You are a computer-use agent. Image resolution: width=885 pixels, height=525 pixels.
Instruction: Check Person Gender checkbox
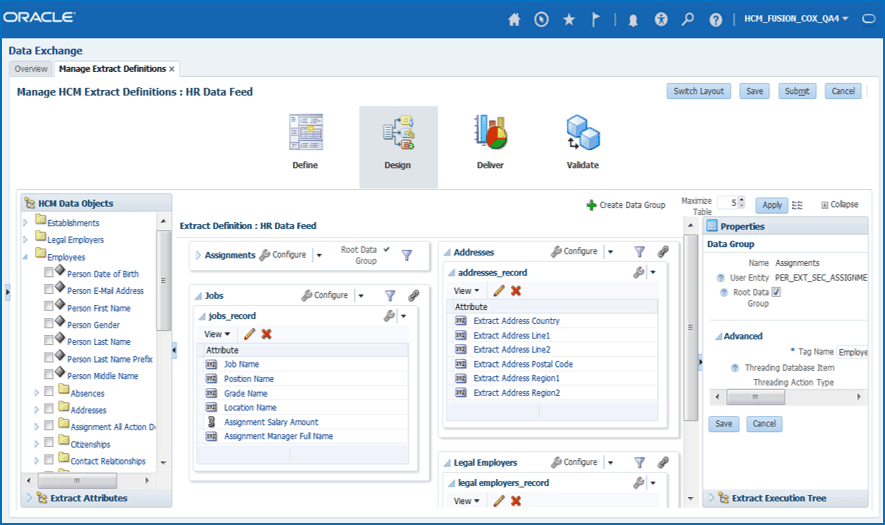click(49, 323)
